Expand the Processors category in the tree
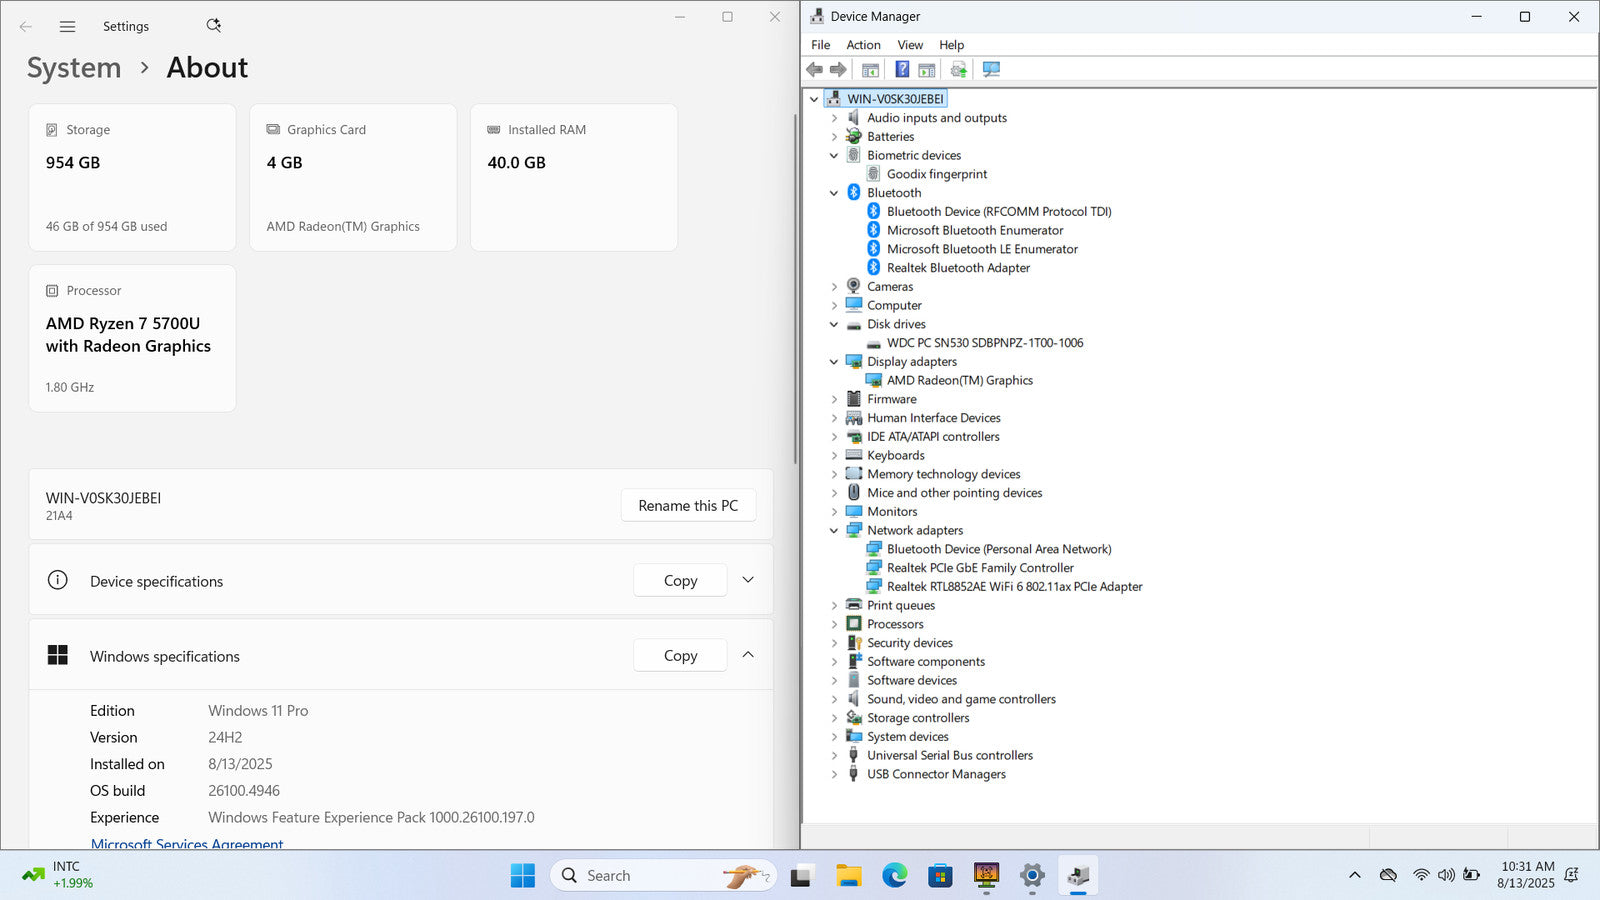The width and height of the screenshot is (1600, 900). pyautogui.click(x=834, y=624)
